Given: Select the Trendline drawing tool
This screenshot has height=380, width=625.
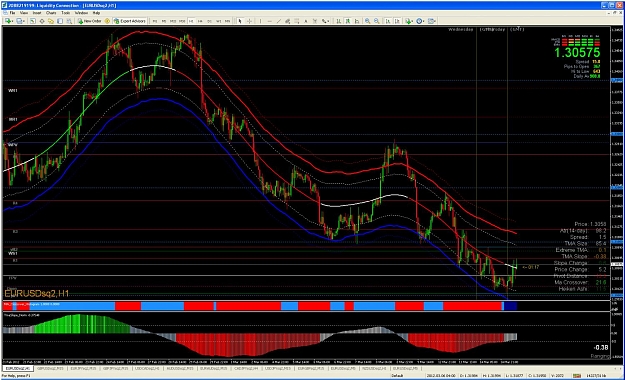Looking at the screenshot, I should (x=278, y=21).
